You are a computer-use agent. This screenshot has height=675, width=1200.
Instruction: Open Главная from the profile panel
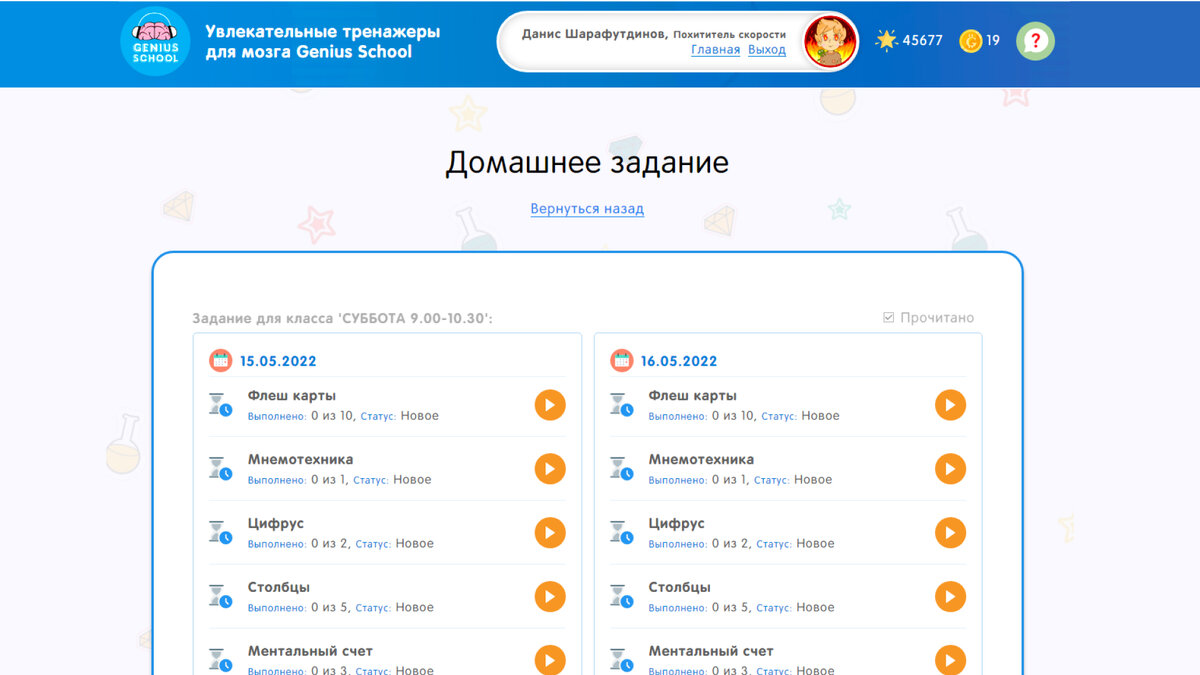pyautogui.click(x=715, y=49)
